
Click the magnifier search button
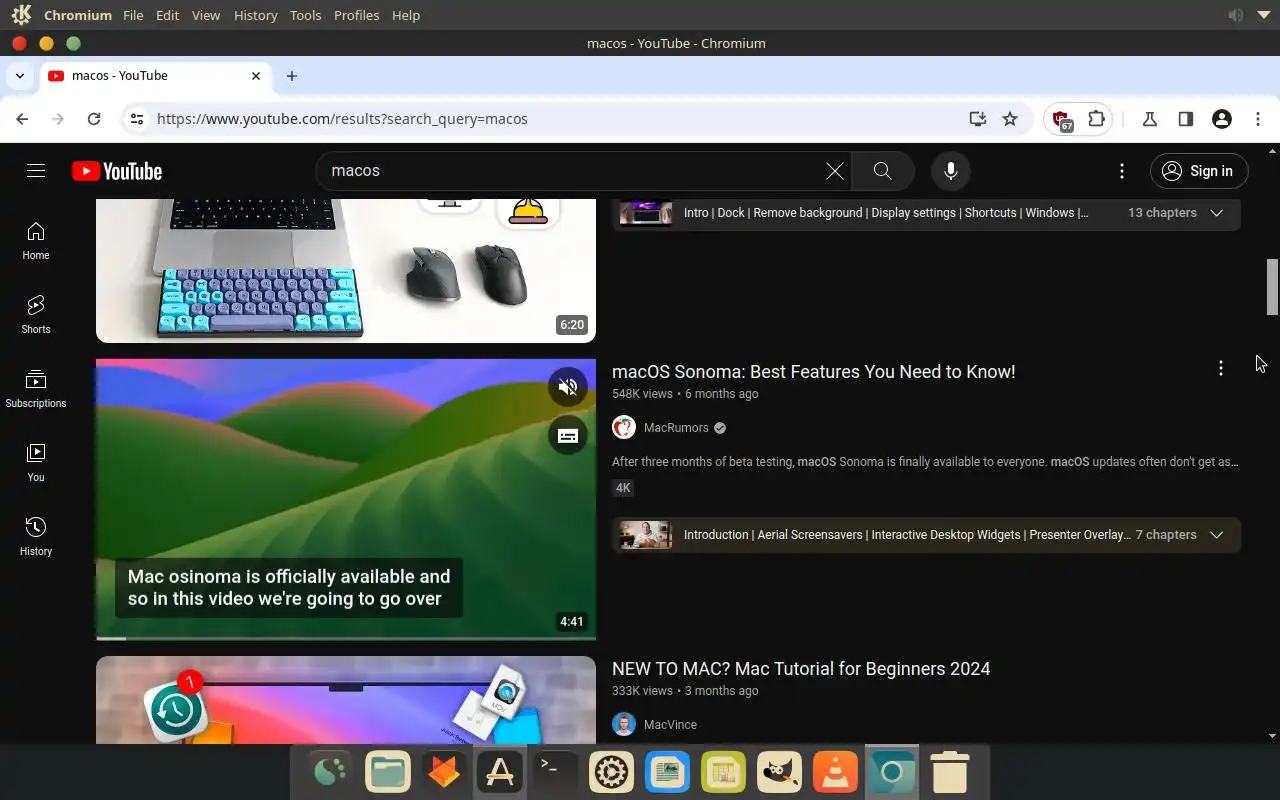point(883,171)
